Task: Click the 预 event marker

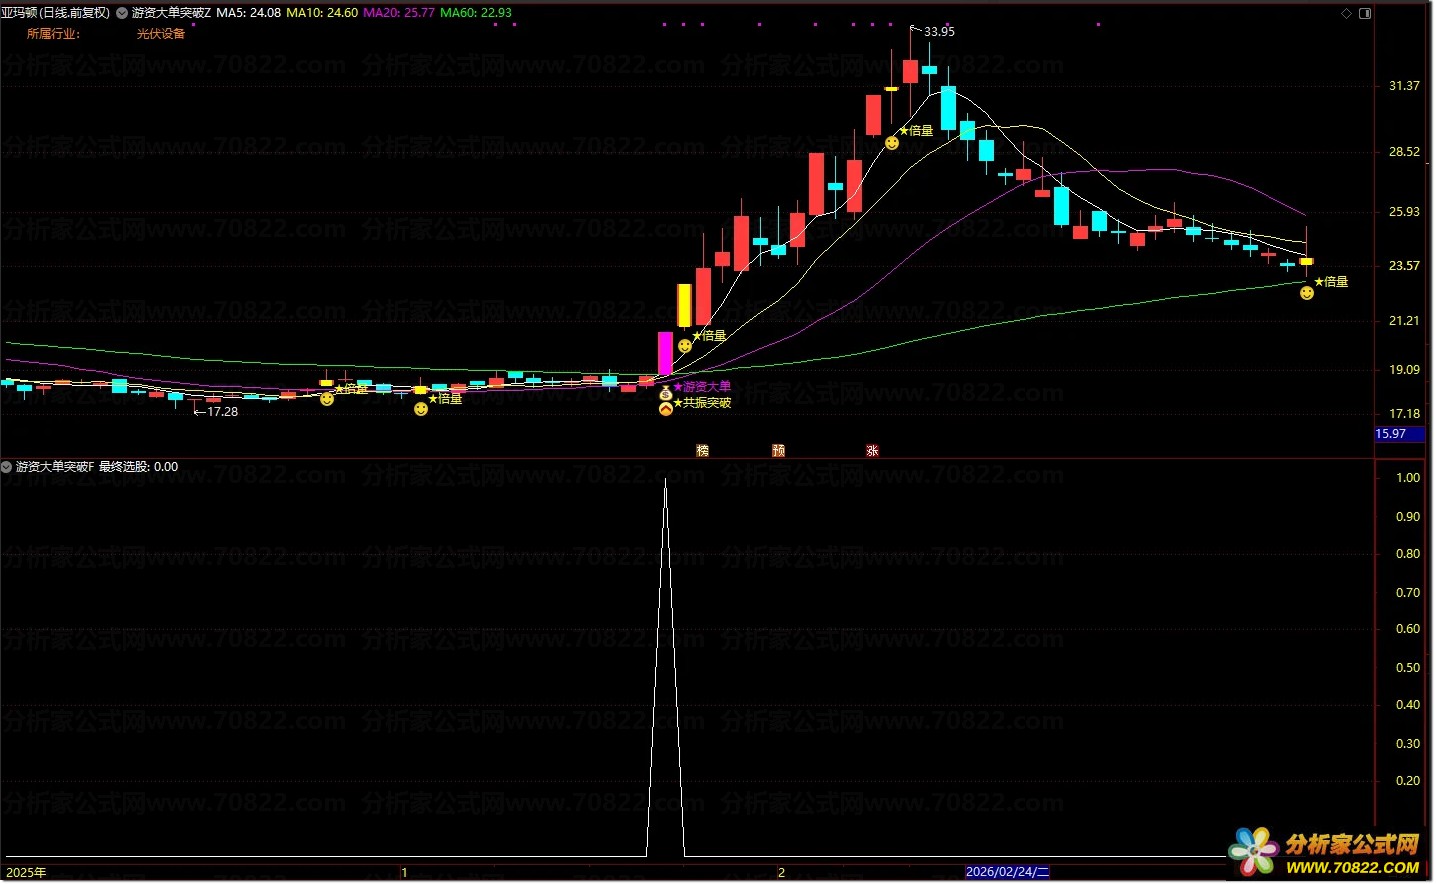Action: (778, 451)
